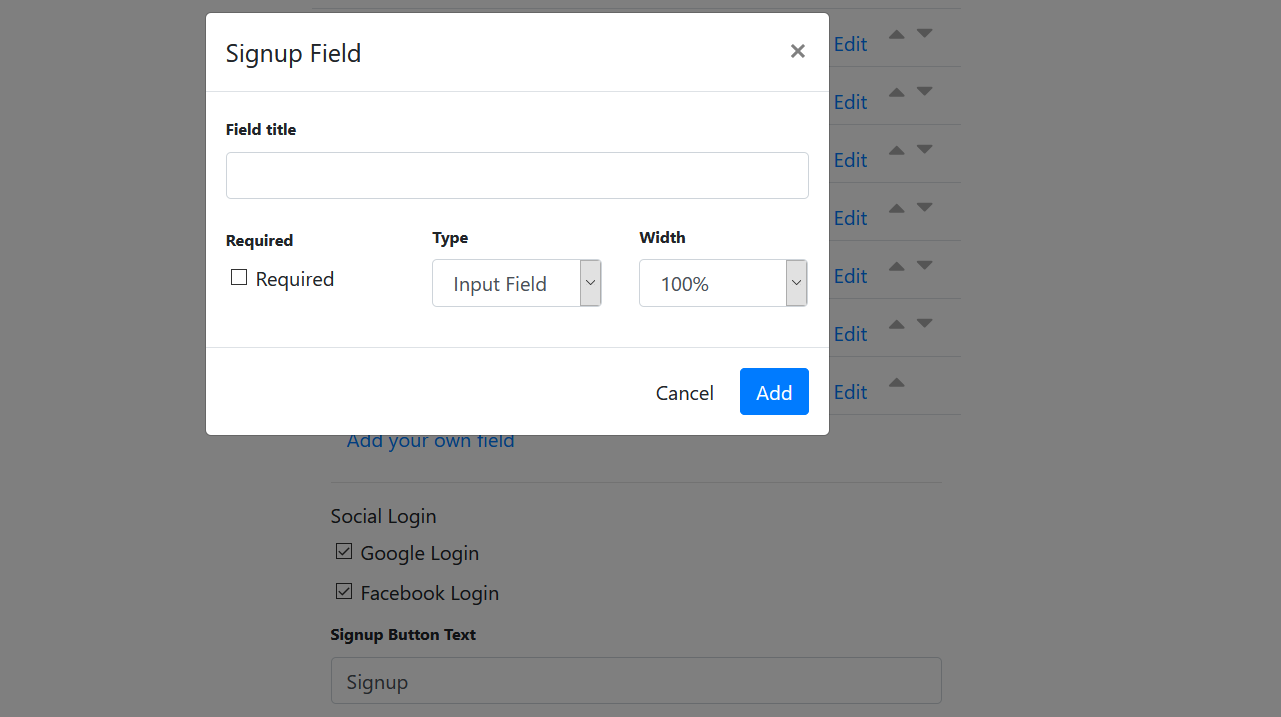Uncheck the Google Login checkbox
This screenshot has height=717, width=1281.
click(344, 551)
